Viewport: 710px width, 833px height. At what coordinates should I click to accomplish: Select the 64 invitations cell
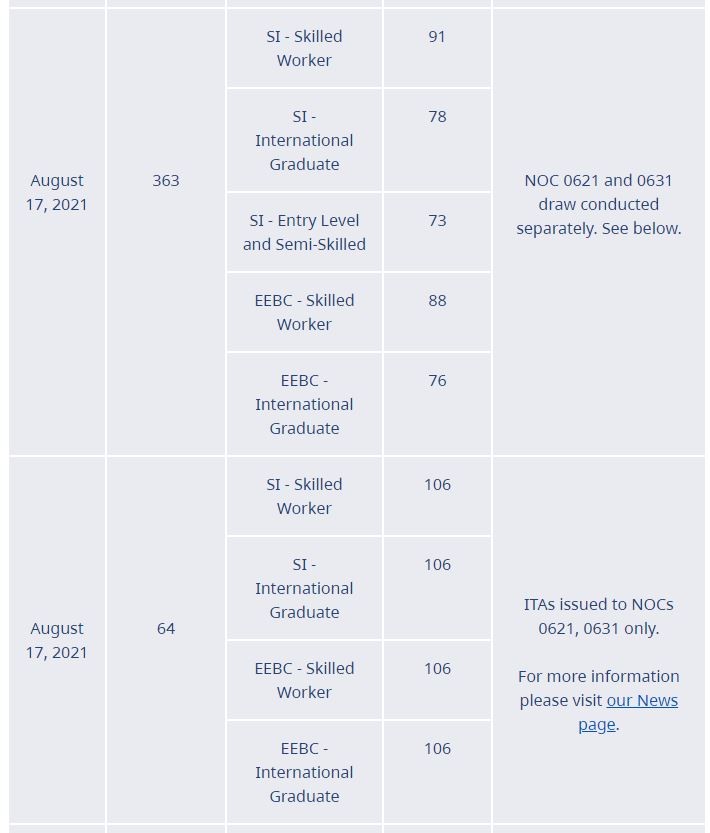(x=166, y=640)
